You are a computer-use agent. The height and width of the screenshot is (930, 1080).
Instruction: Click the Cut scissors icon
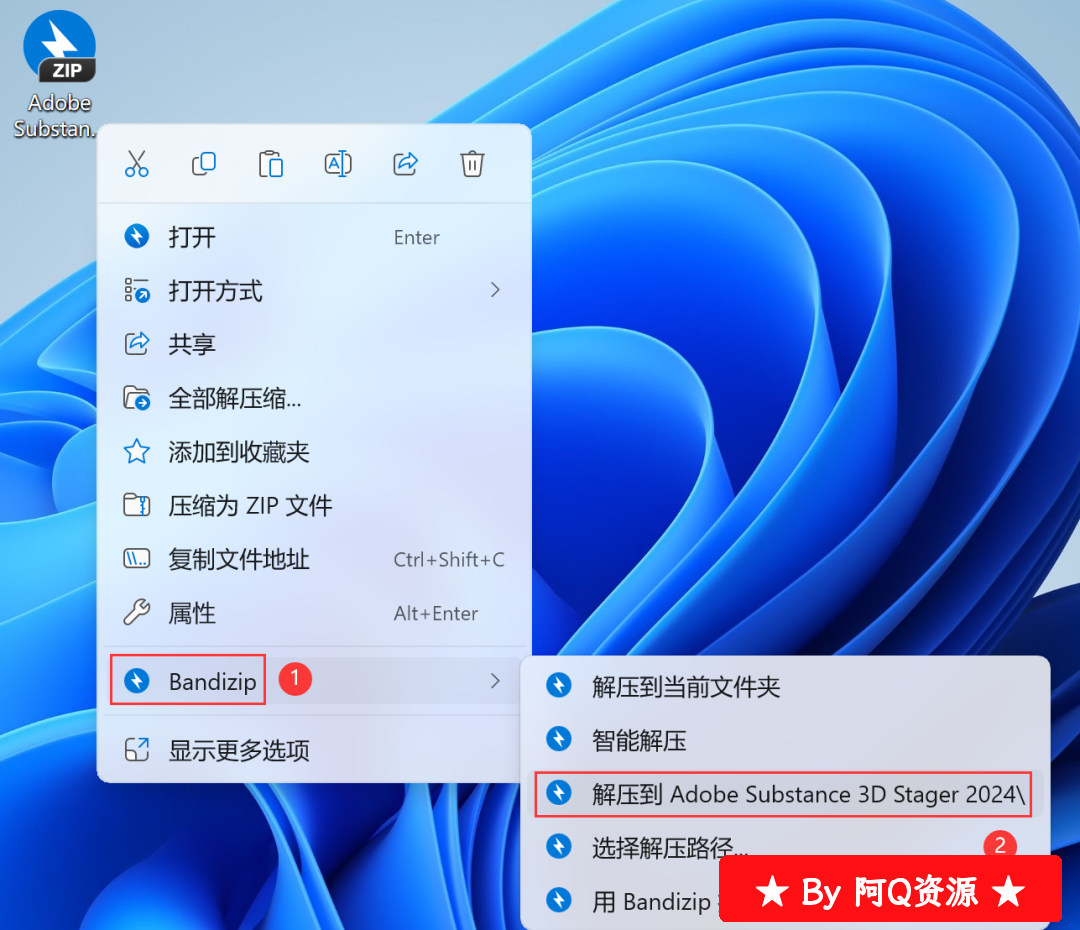click(x=136, y=164)
